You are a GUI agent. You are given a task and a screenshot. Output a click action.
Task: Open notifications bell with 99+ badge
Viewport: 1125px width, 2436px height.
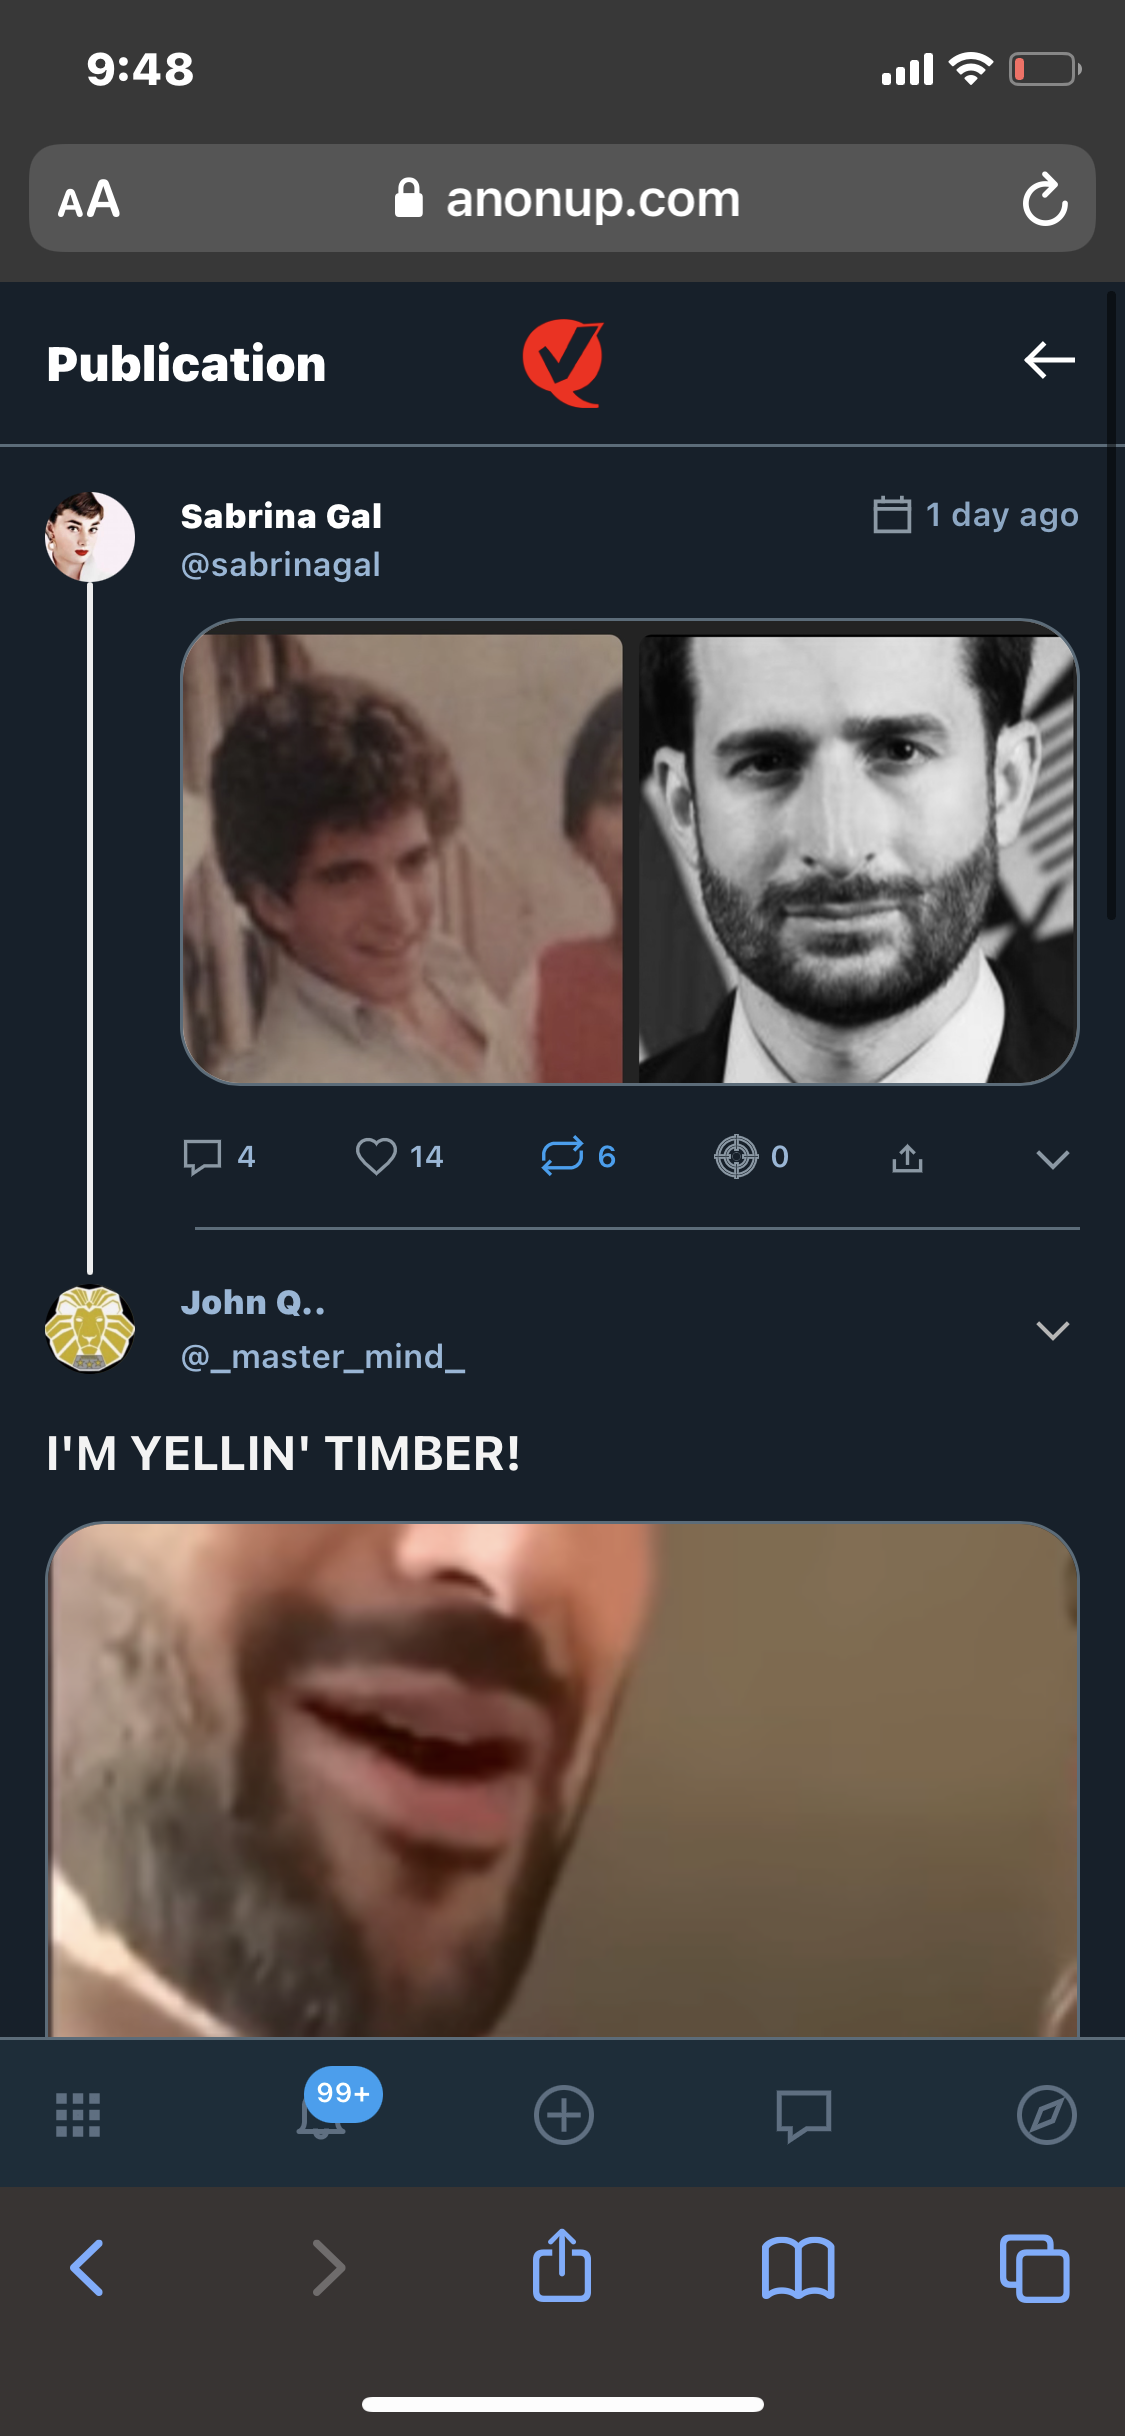(x=322, y=2115)
